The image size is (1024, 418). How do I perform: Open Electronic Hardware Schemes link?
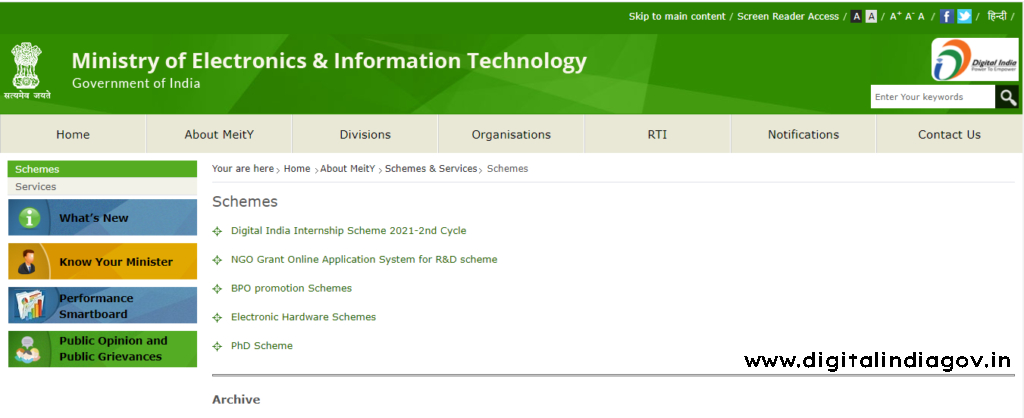click(x=304, y=317)
